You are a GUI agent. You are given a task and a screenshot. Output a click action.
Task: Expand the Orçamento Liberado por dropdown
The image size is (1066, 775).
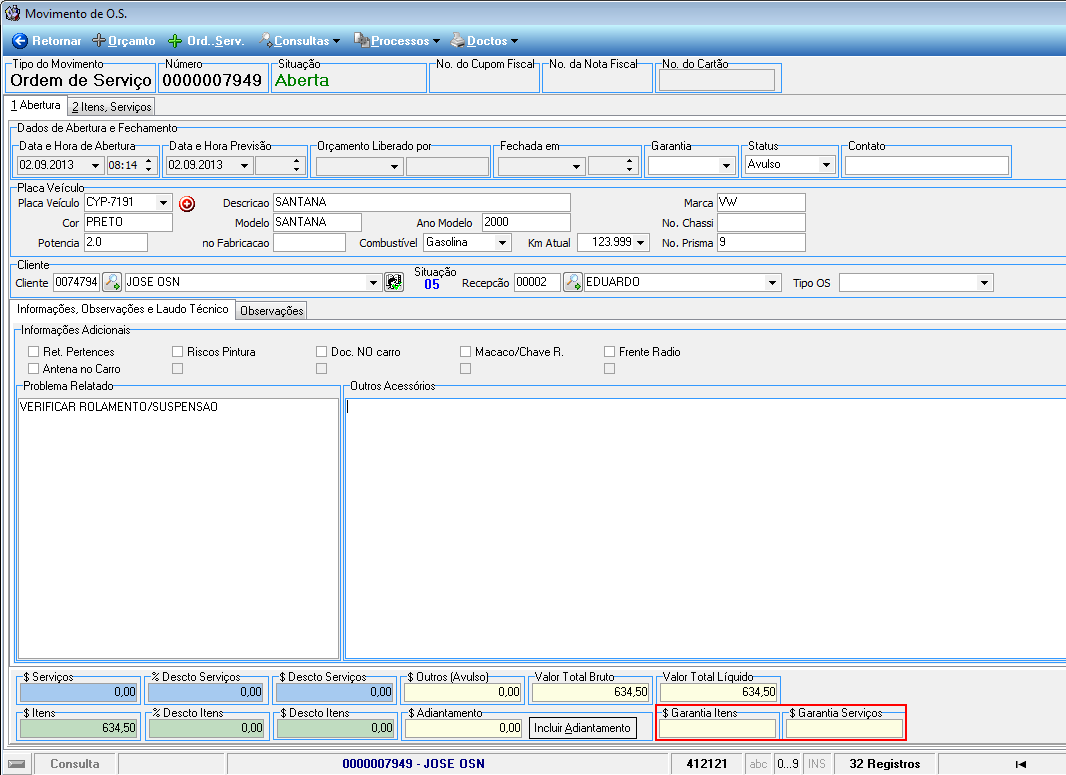[x=394, y=167]
